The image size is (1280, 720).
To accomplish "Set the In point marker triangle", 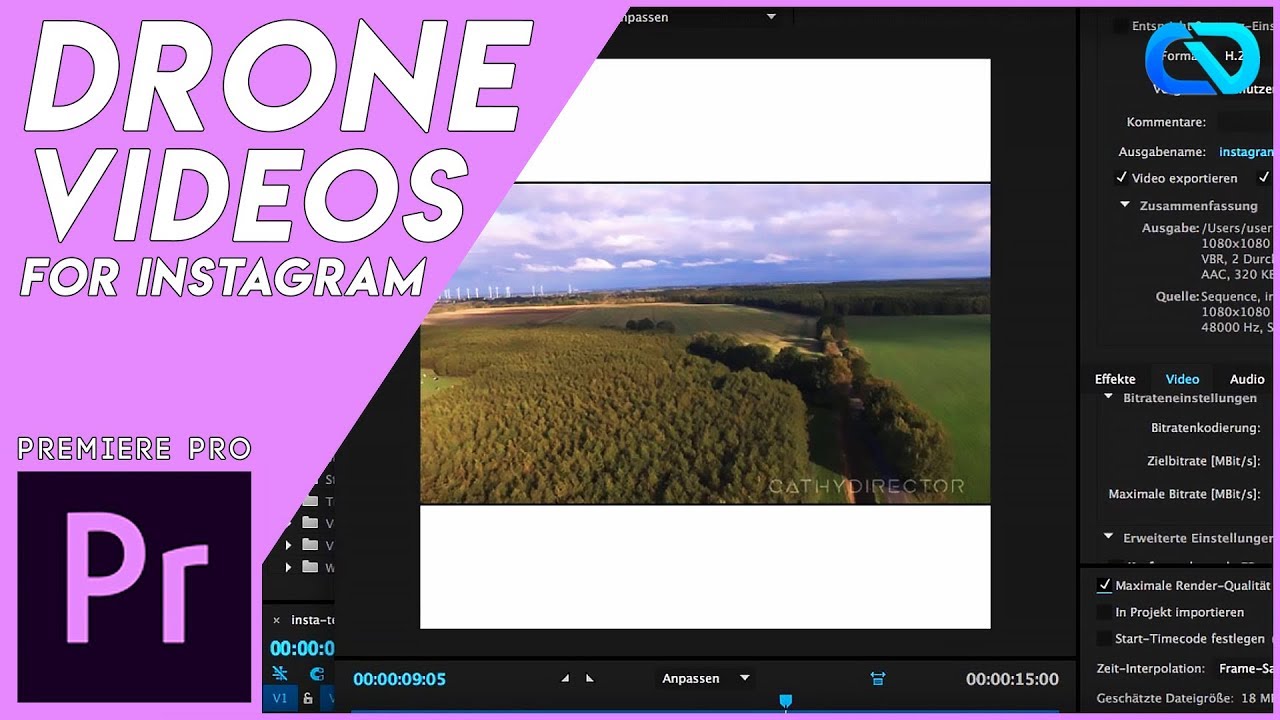I will 565,678.
